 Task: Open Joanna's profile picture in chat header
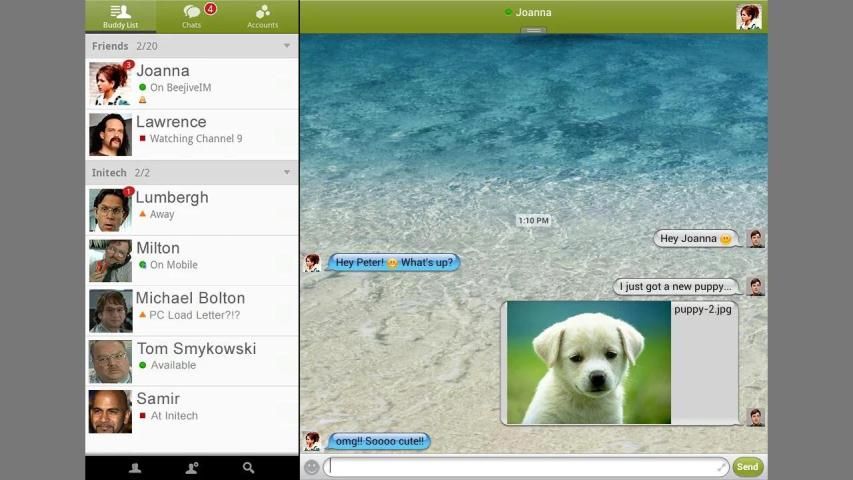(748, 16)
